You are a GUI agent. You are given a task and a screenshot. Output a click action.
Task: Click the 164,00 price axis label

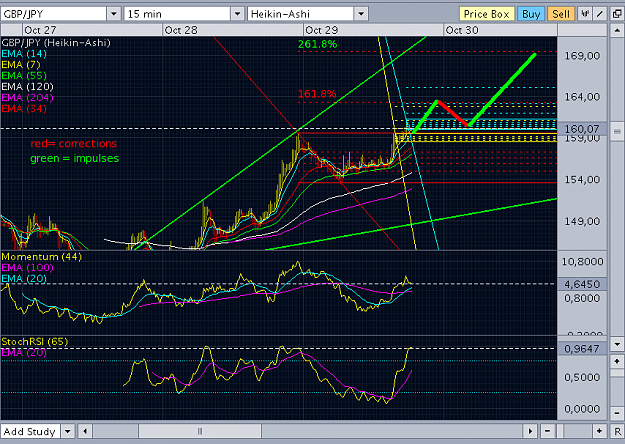coord(582,97)
